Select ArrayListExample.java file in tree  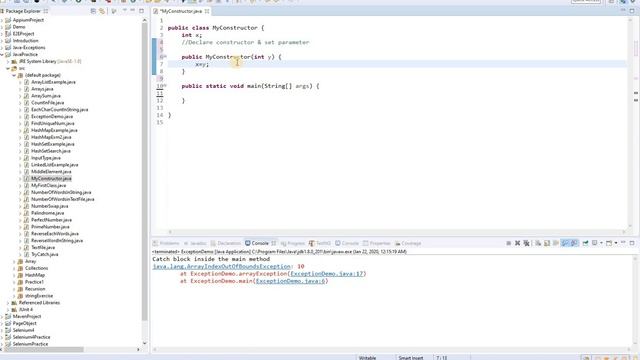pos(53,82)
